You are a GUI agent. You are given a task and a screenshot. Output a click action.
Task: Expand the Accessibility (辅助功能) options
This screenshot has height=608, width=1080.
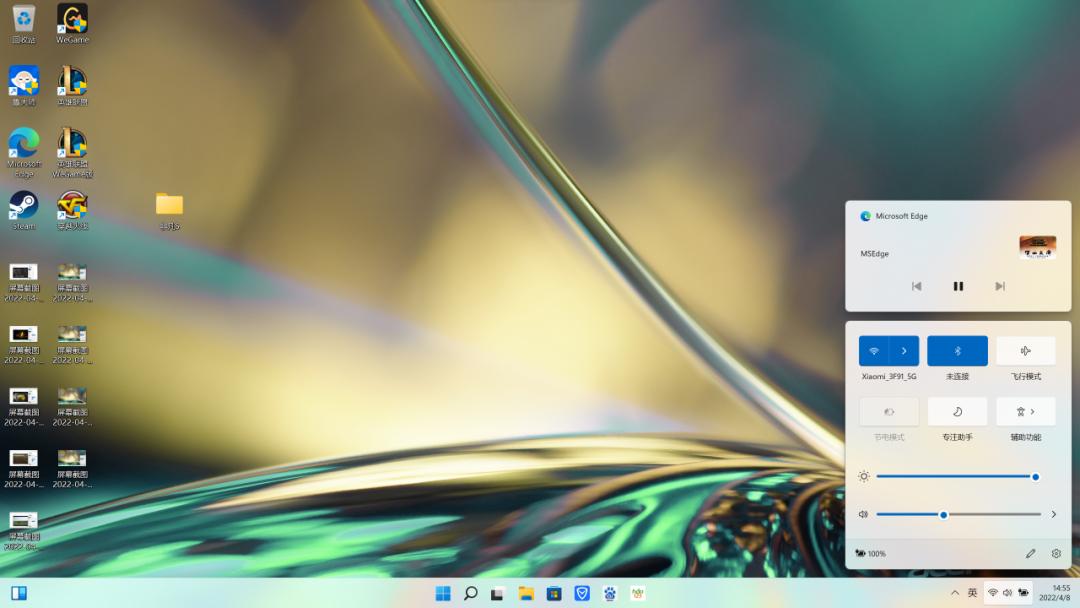click(1025, 411)
